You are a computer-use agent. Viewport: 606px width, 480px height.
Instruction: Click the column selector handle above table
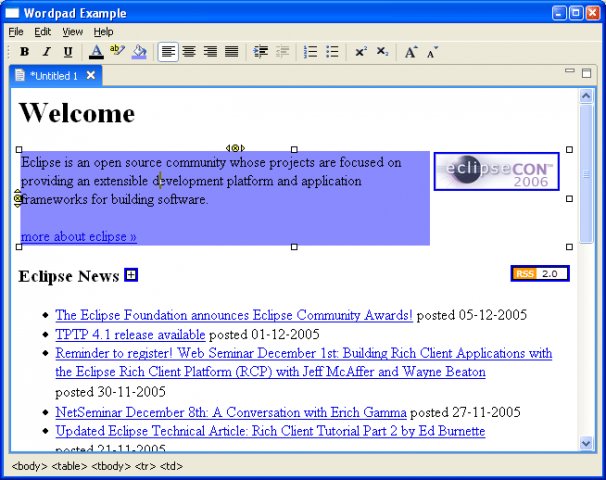click(x=235, y=148)
